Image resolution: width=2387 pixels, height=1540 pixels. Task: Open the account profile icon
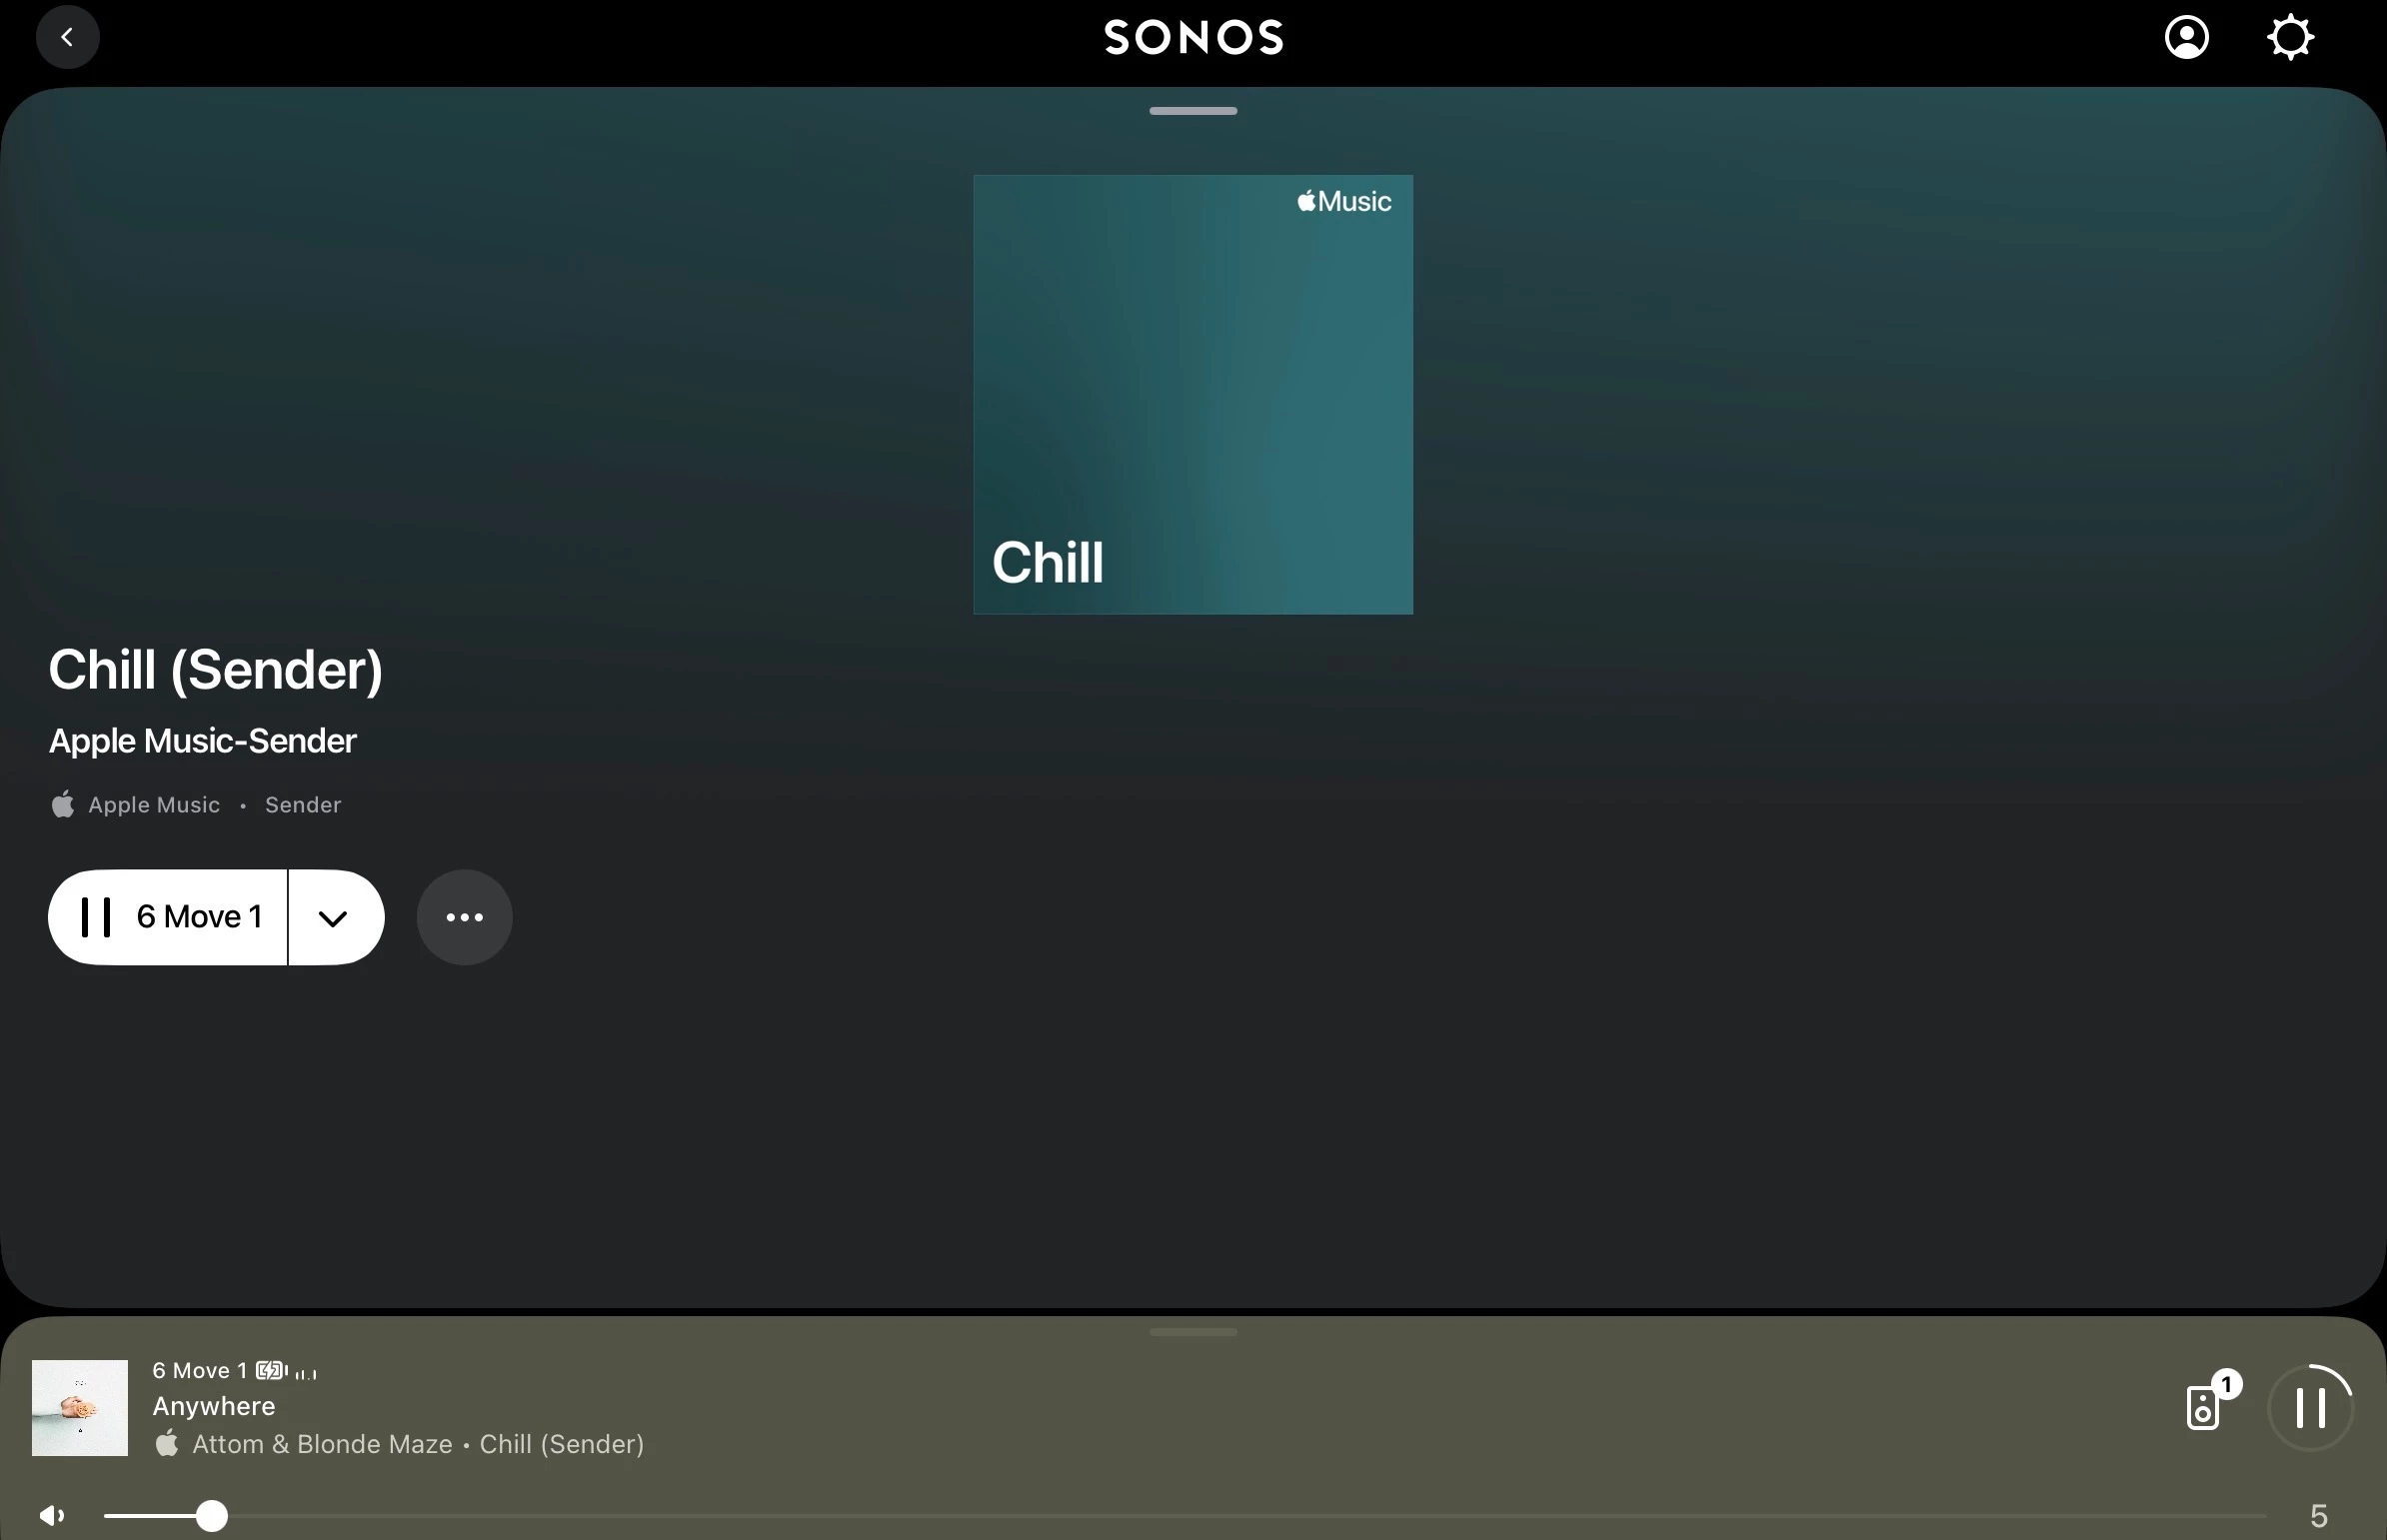coord(2186,38)
